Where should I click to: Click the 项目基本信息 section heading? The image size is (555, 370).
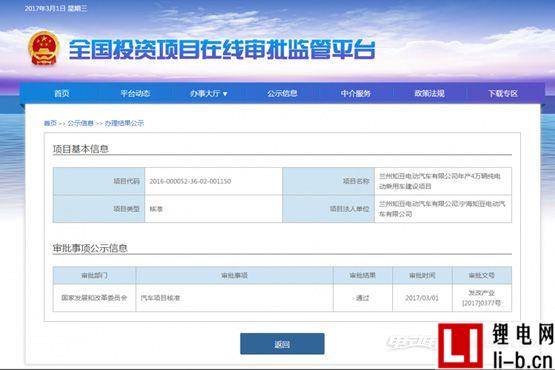click(81, 149)
